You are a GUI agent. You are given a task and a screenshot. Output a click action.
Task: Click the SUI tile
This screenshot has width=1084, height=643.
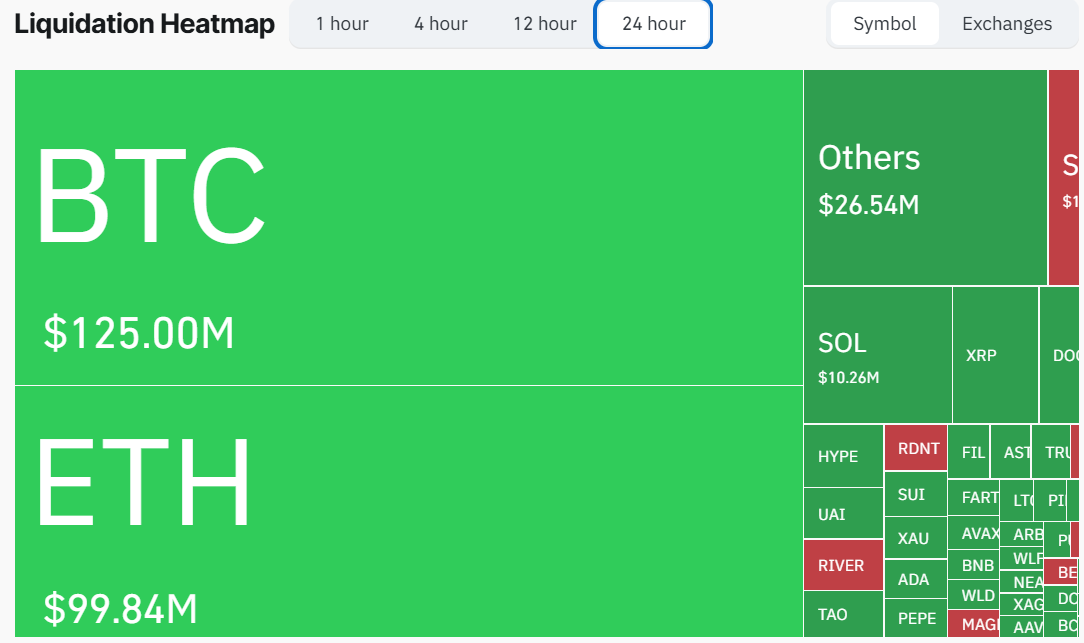(x=915, y=494)
